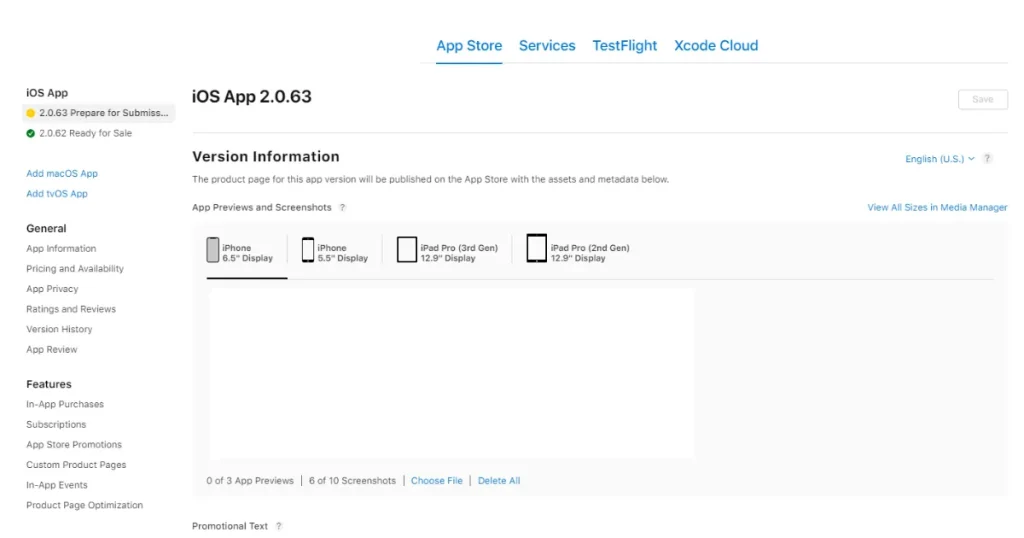Click the iPad Pro 3rd Gen device icon
The height and width of the screenshot is (538, 1024).
pyautogui.click(x=406, y=250)
